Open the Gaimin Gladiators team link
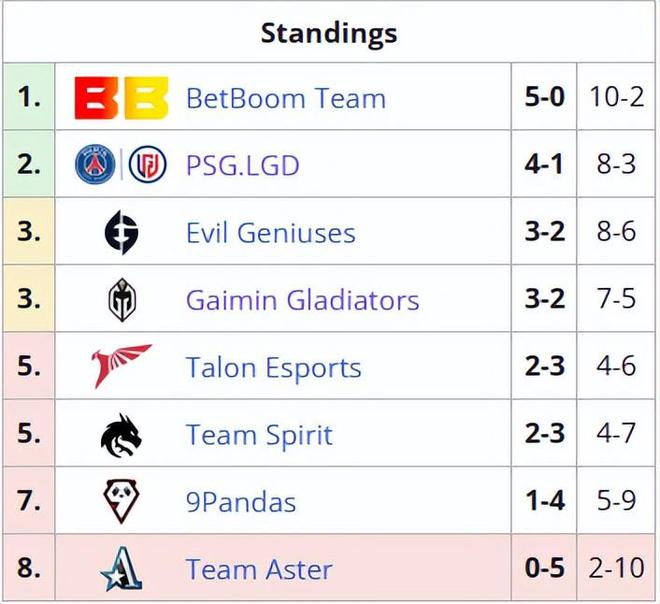 [303, 300]
